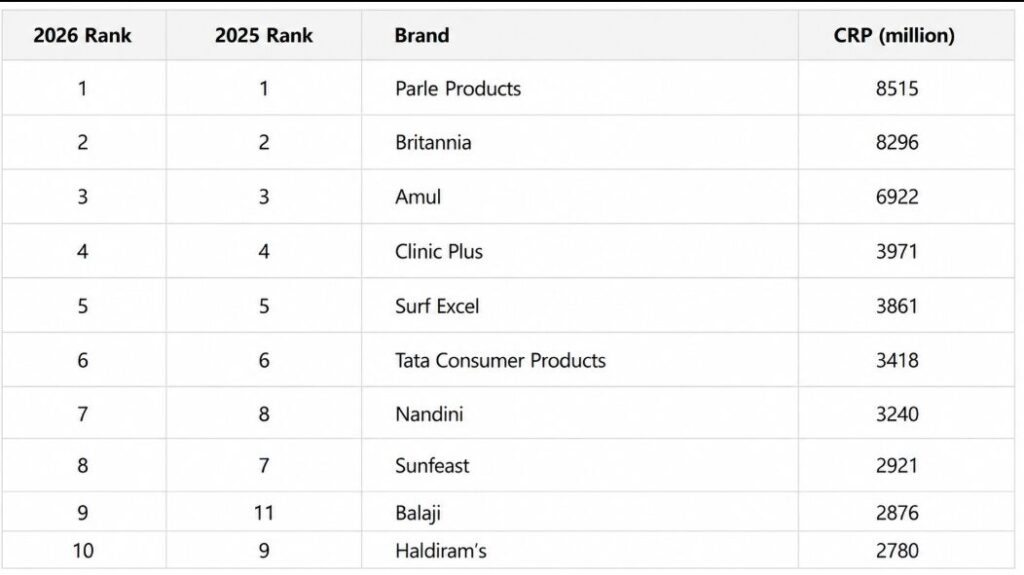The width and height of the screenshot is (1024, 575).
Task: Click the 2025 Rank column header
Action: pos(264,35)
